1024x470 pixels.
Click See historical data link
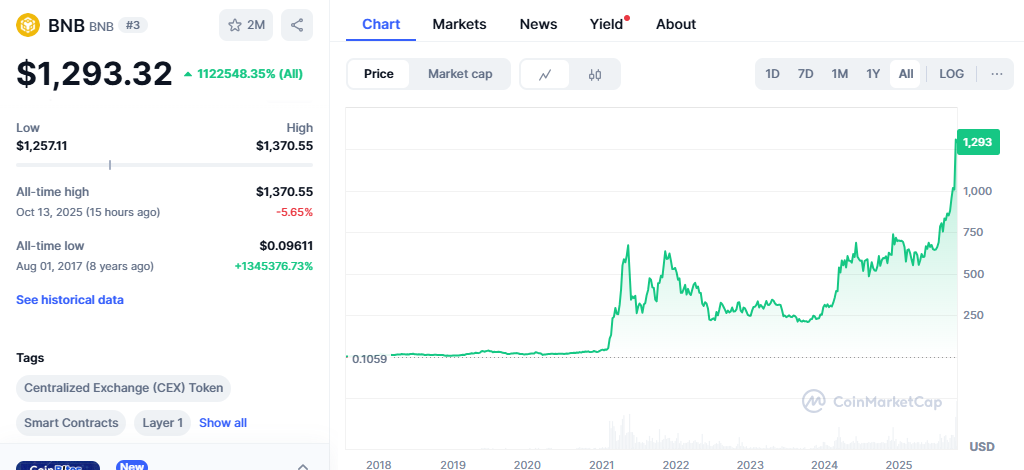70,299
